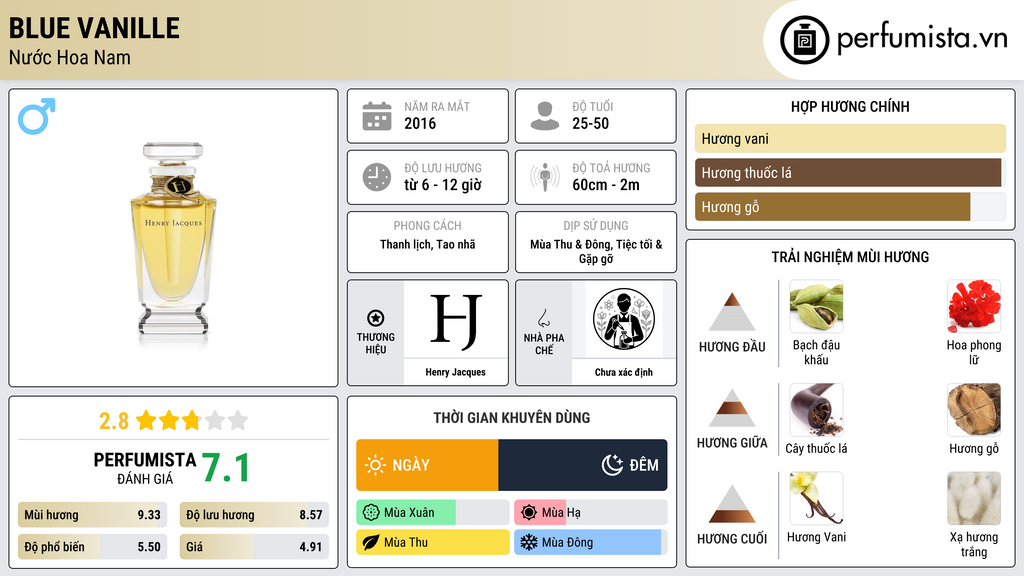Click the Giá 4.91 score bar
Screen dimensions: 1024x576
point(254,547)
